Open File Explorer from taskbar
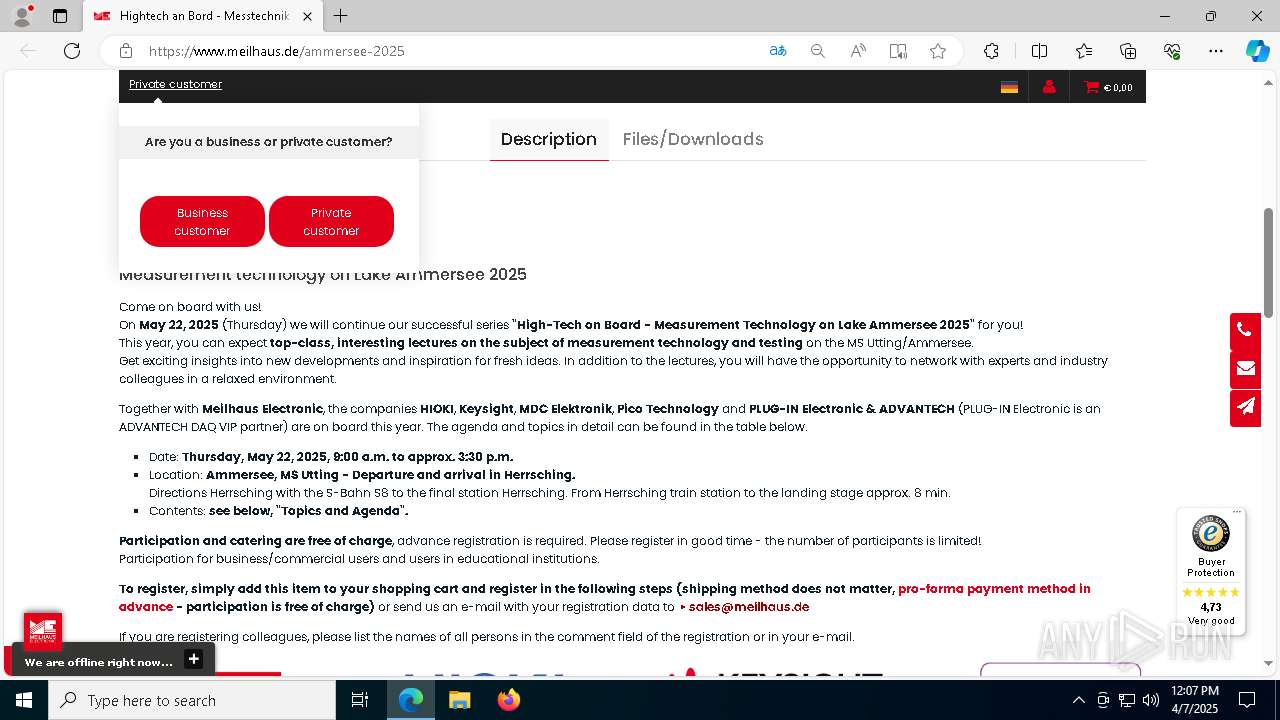1280x720 pixels. point(459,700)
